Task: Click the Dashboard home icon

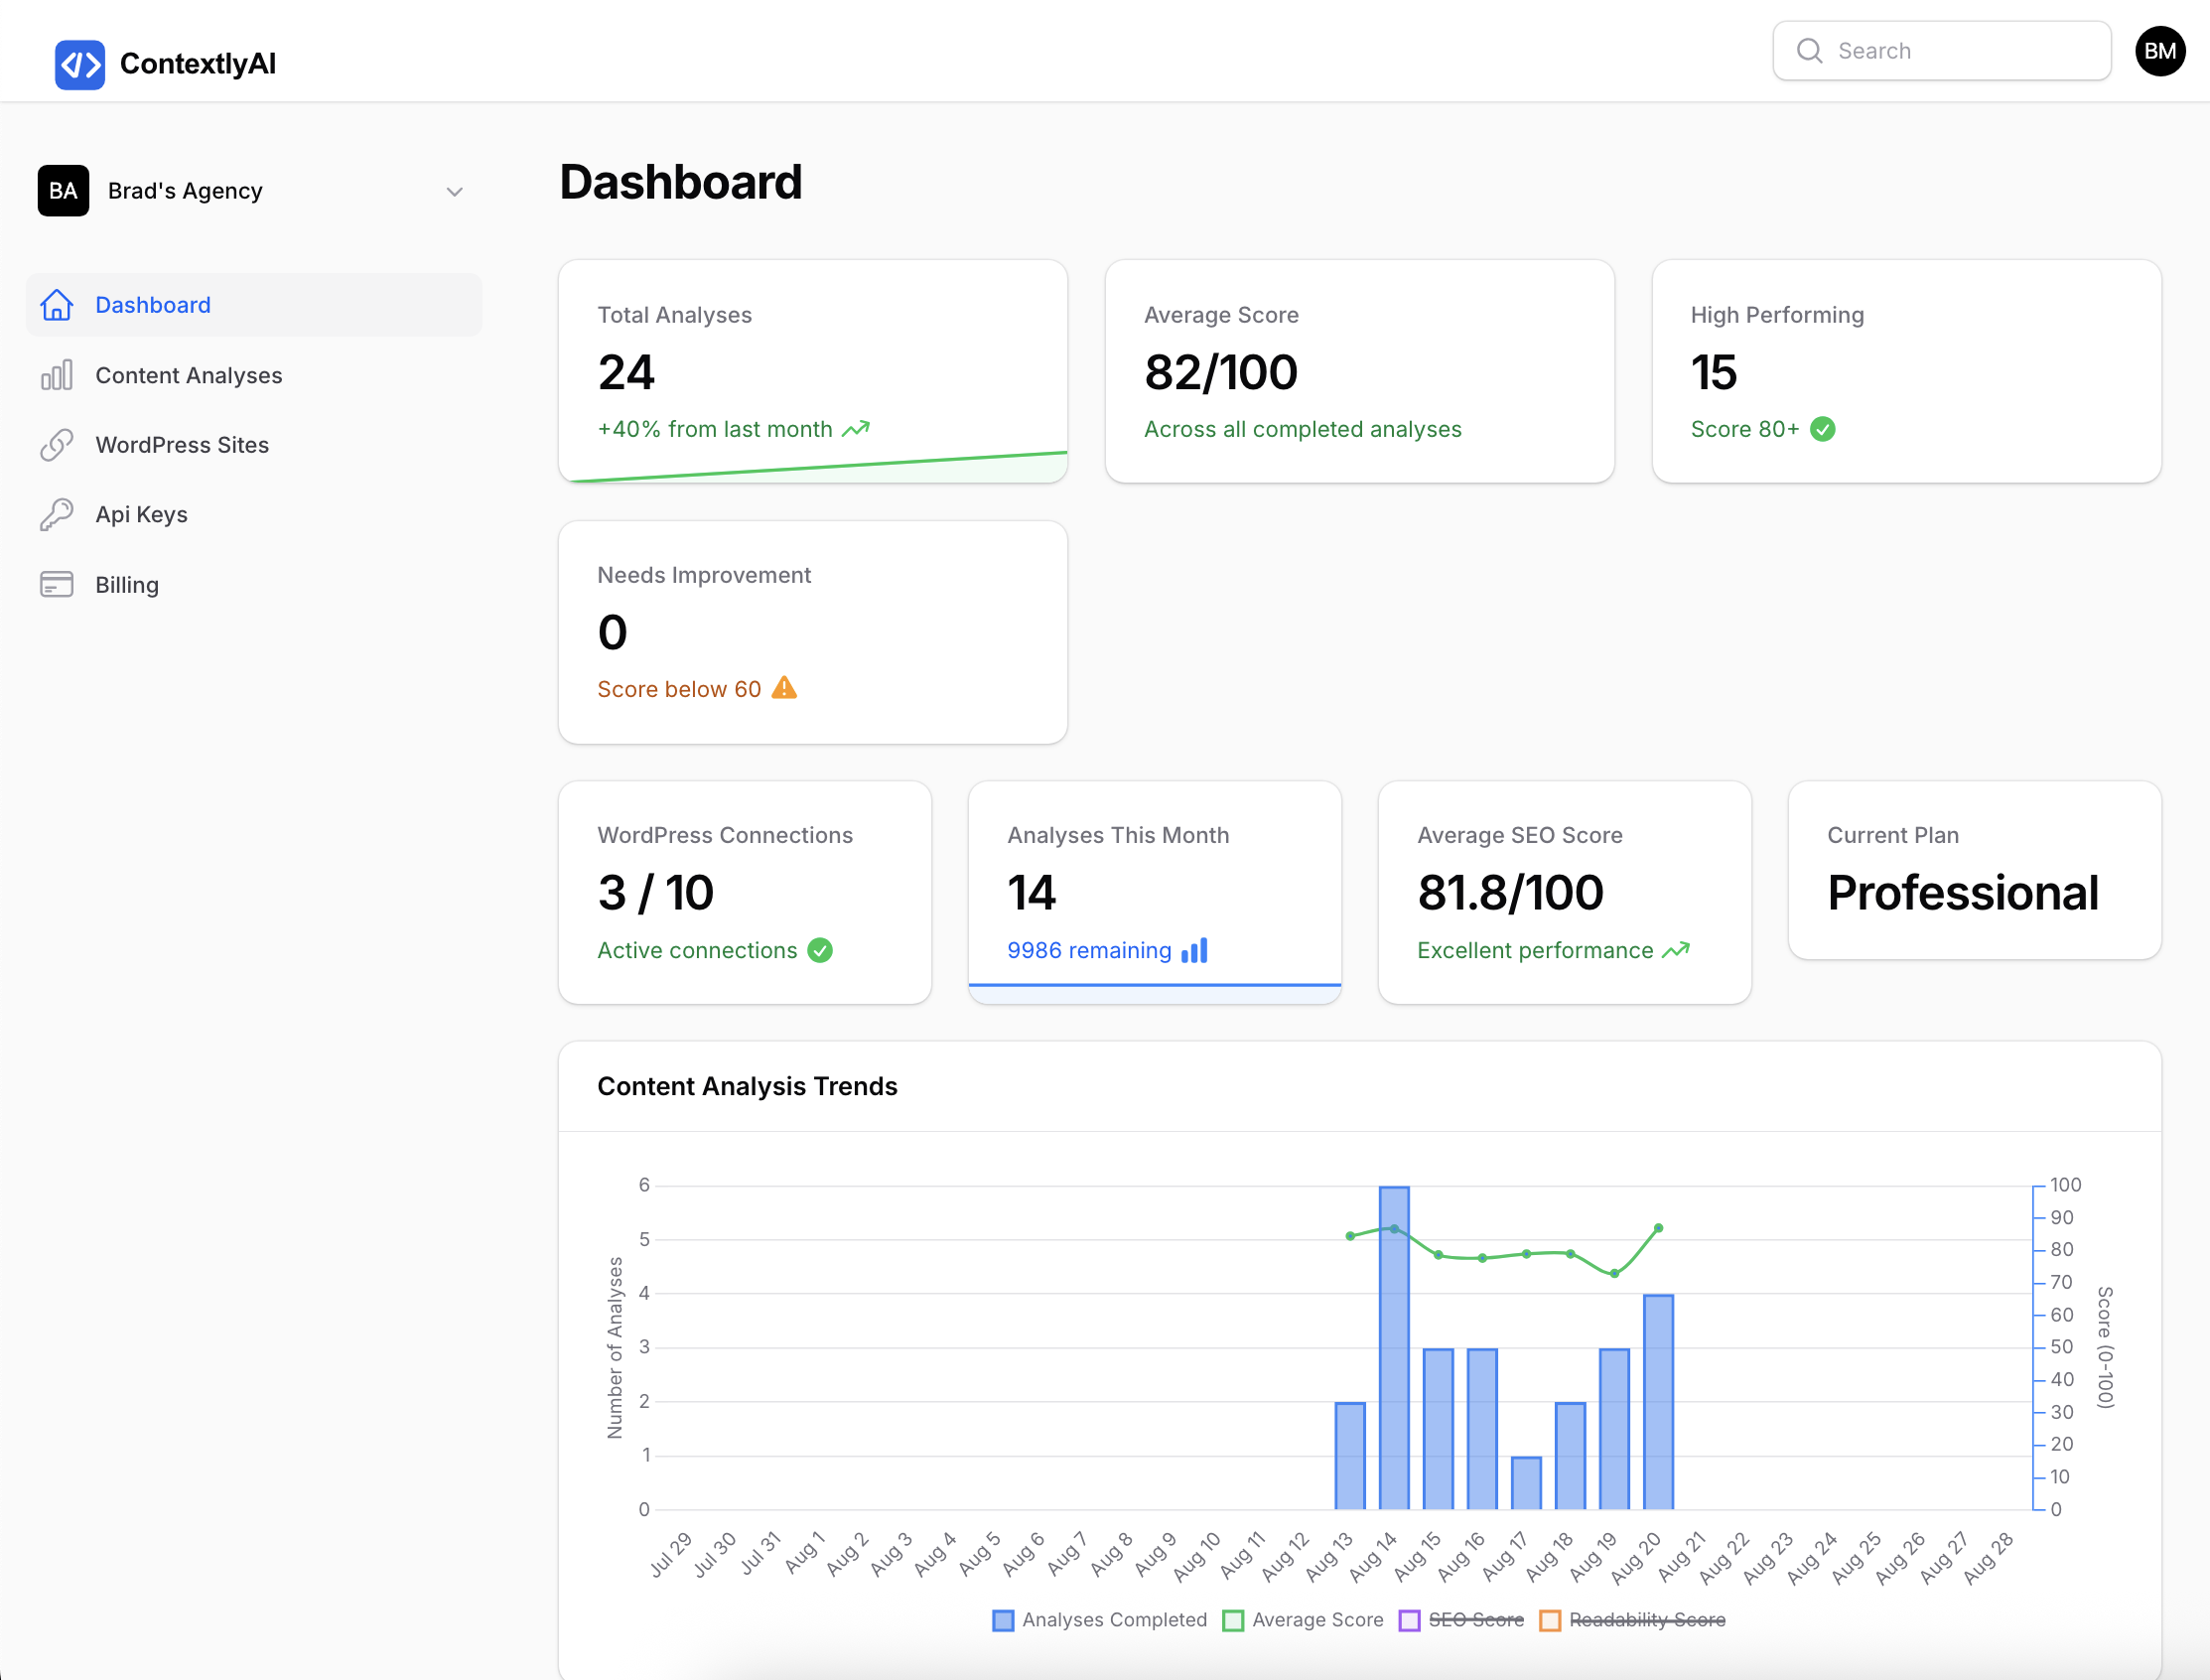Action: tap(57, 305)
